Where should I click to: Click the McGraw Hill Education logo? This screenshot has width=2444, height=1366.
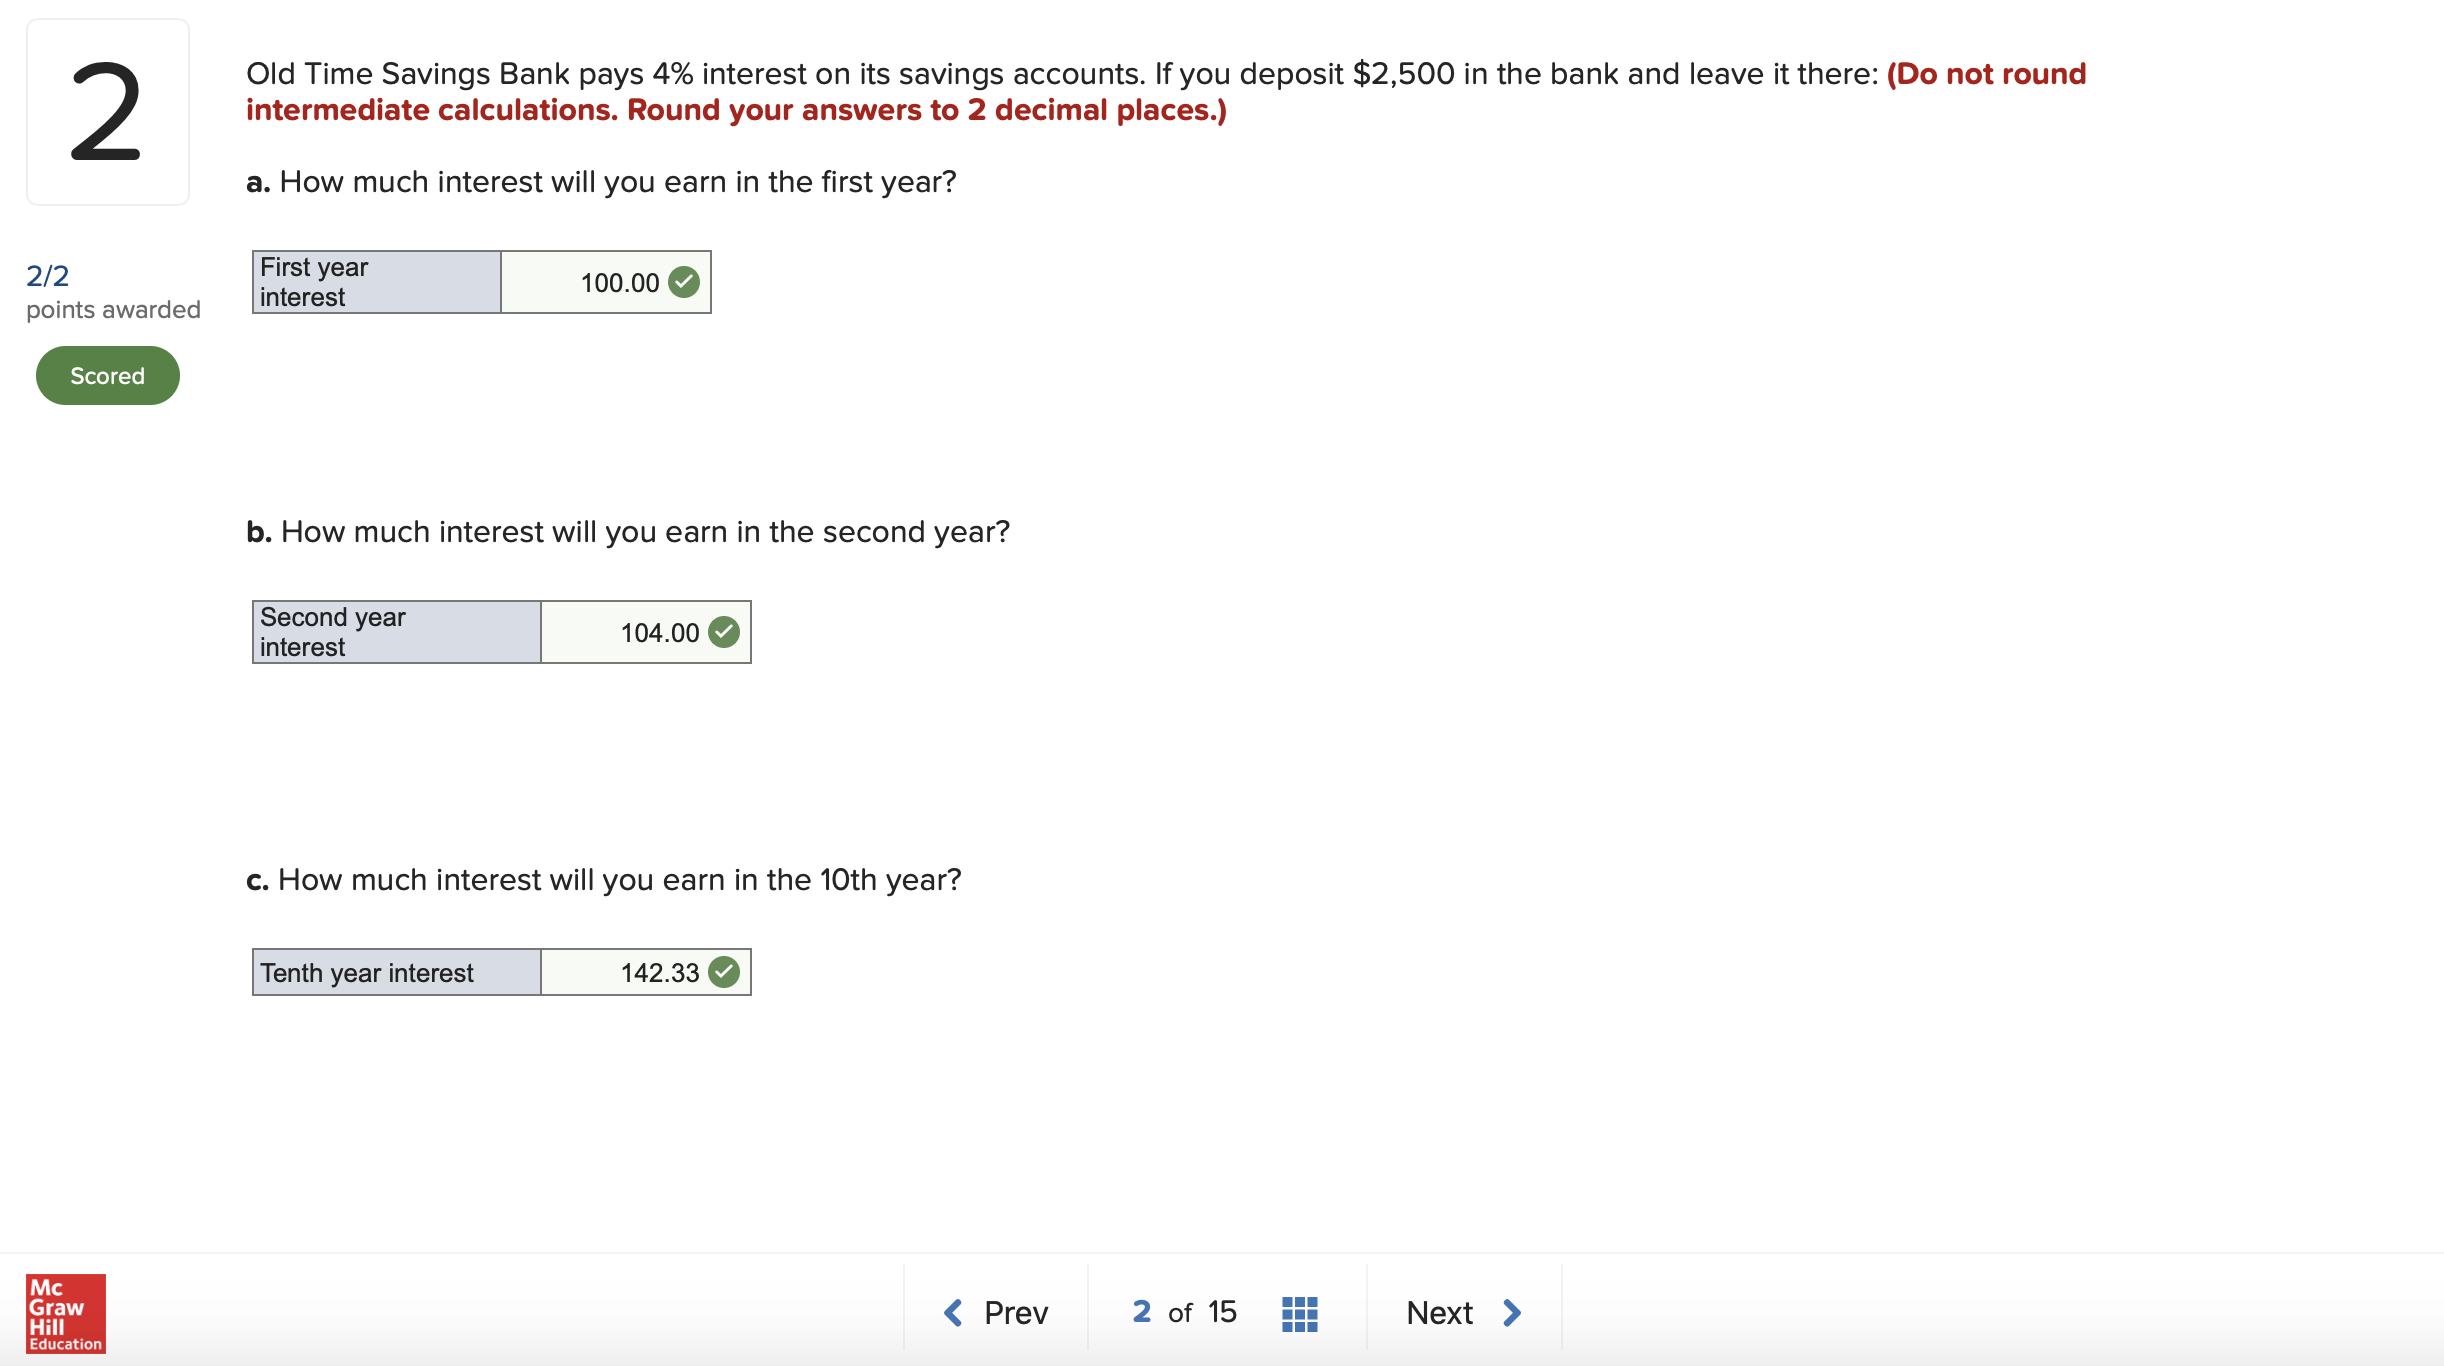click(66, 1313)
